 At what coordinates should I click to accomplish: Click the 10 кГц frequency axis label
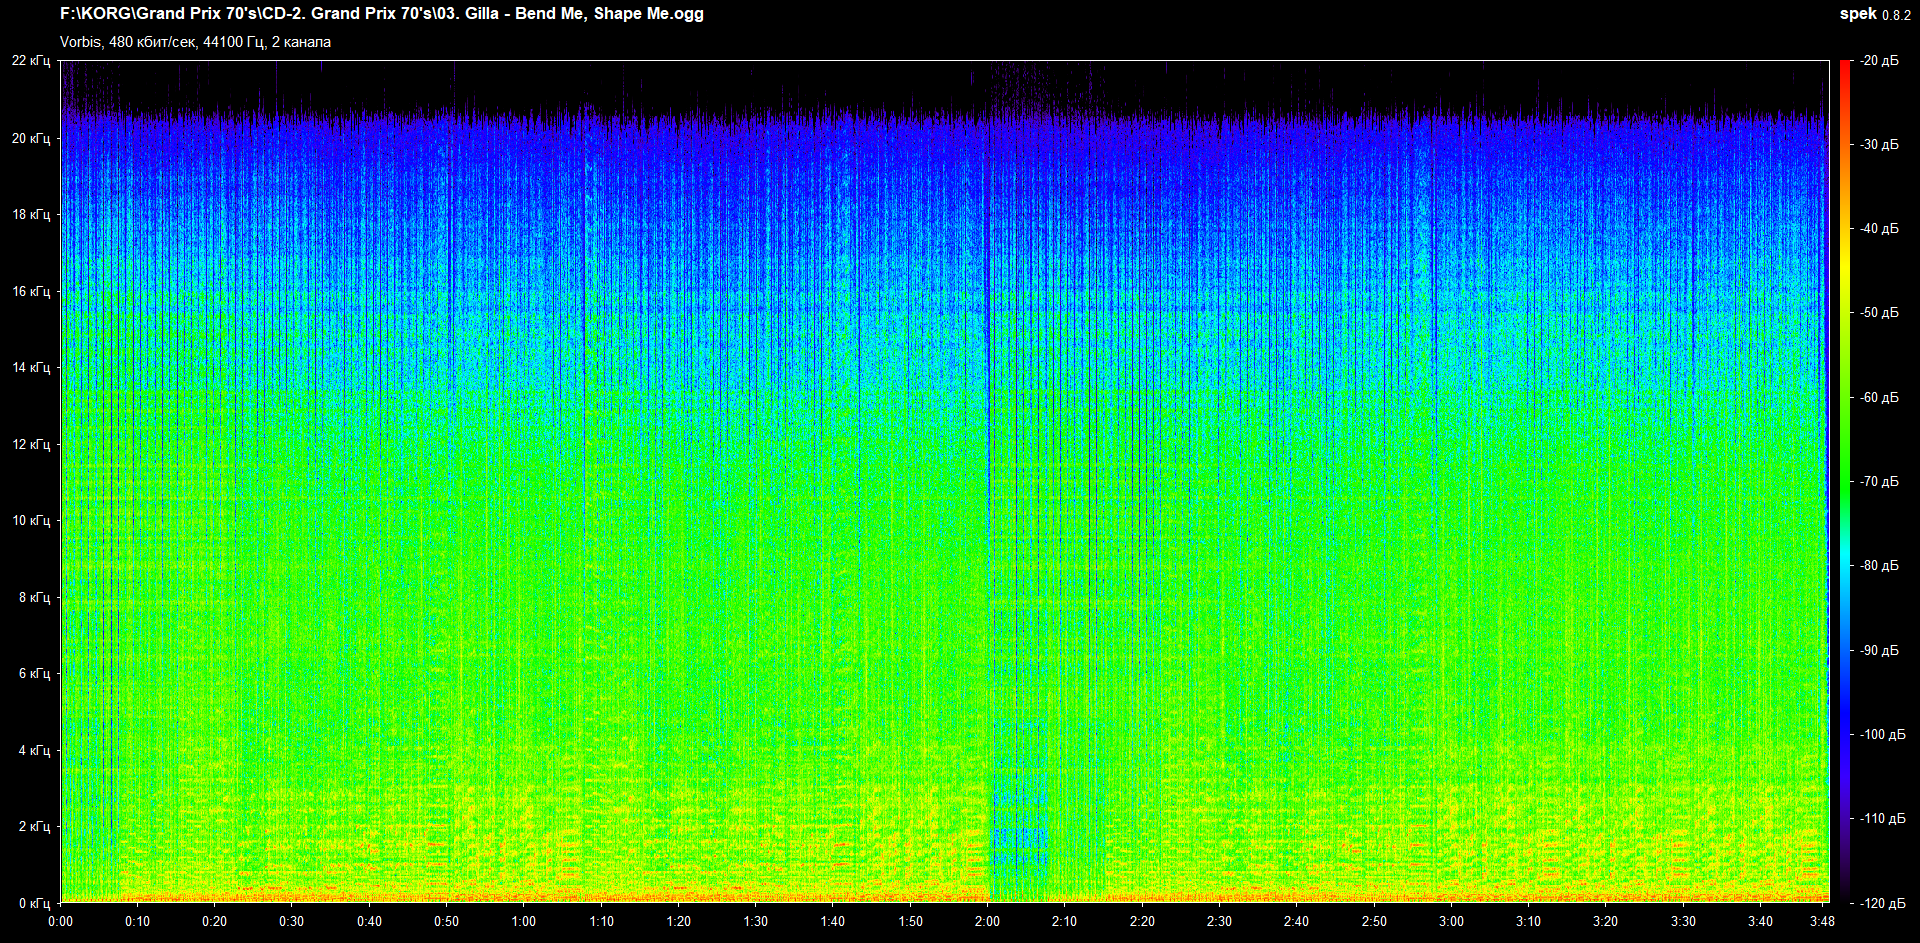31,520
